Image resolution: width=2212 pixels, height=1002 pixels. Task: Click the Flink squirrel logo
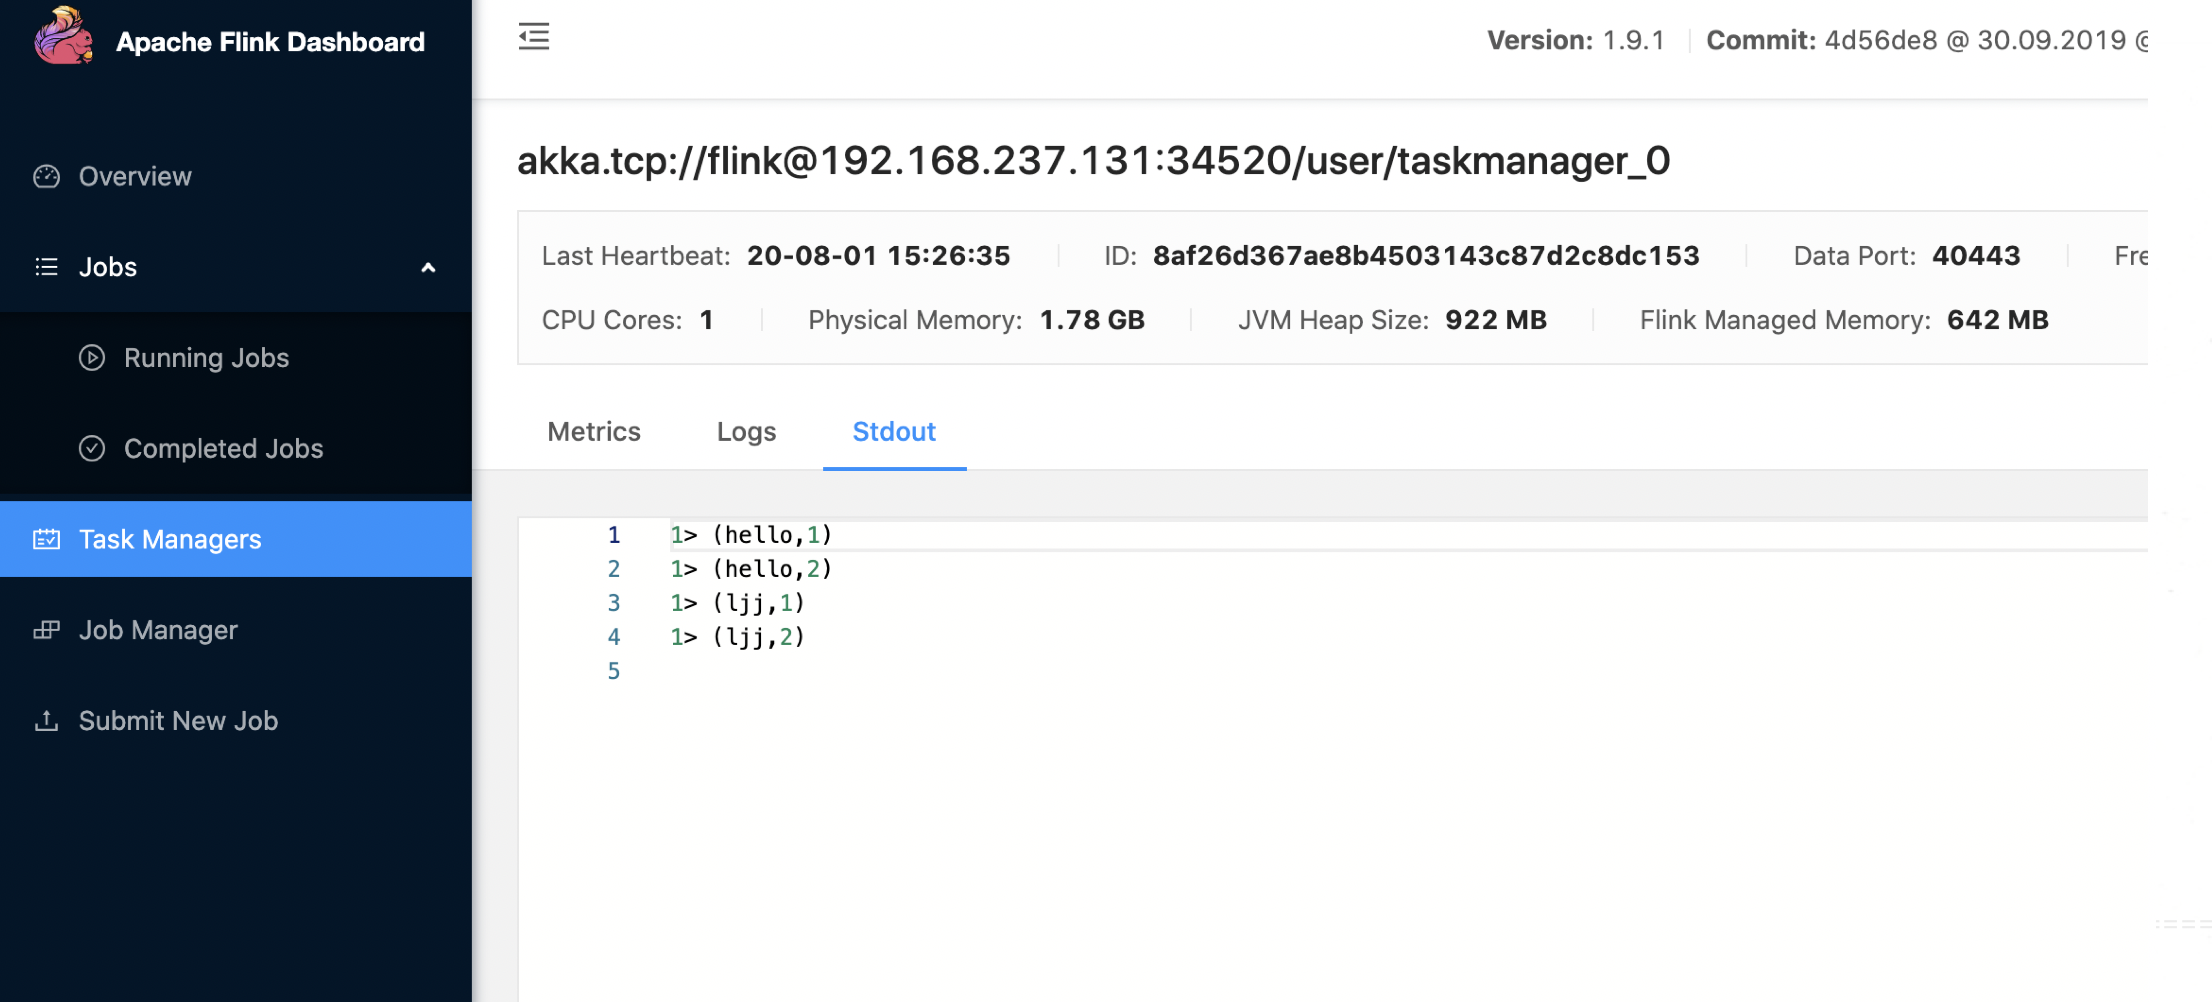(x=64, y=36)
